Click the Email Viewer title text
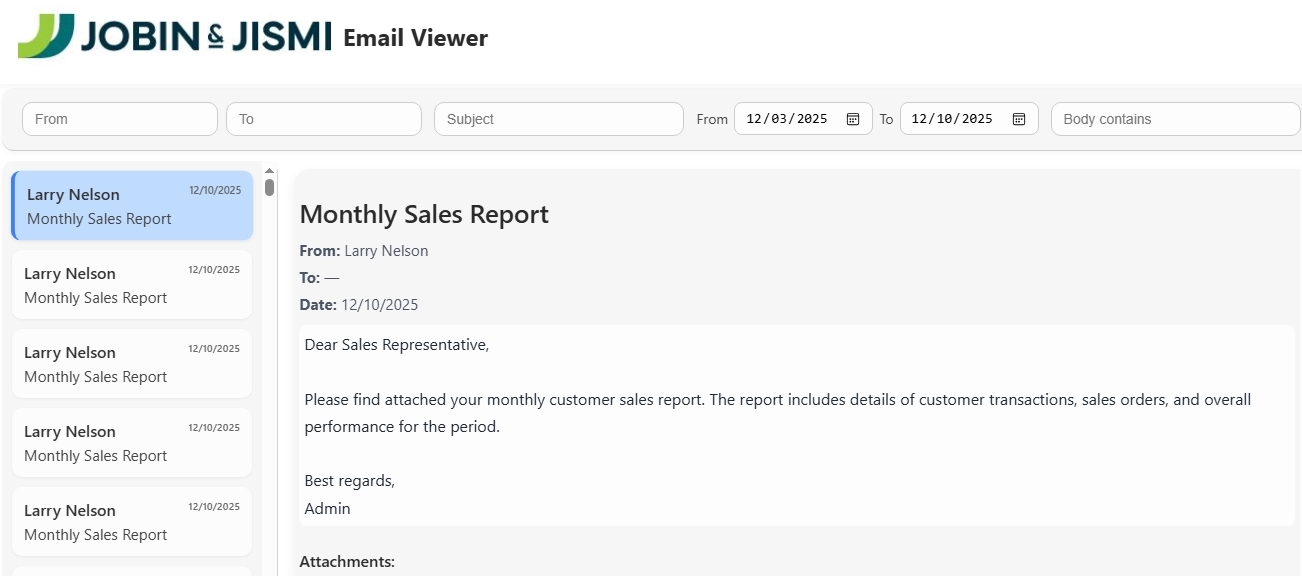 point(415,38)
